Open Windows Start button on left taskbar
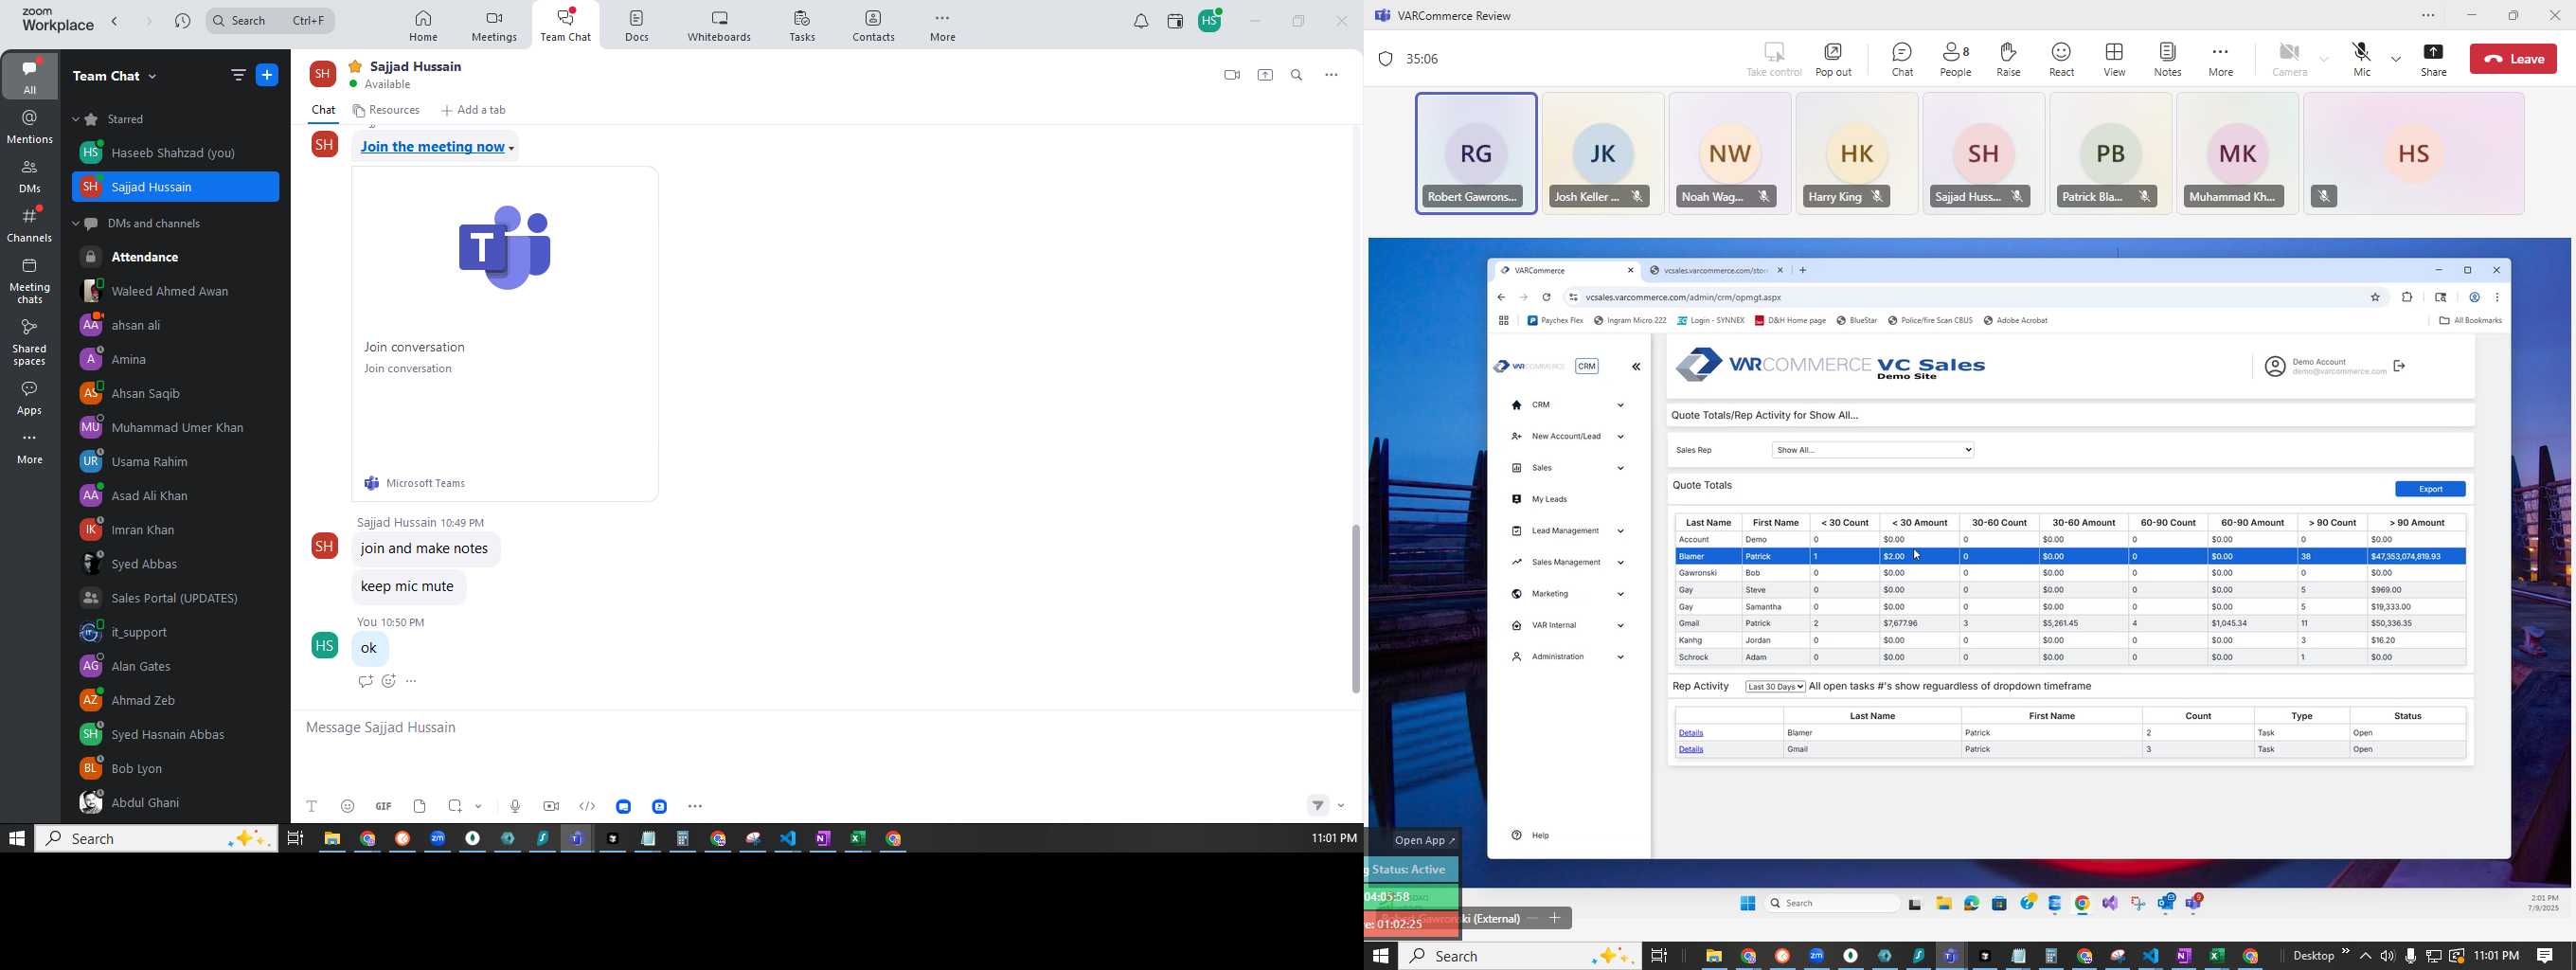The image size is (2576, 970). pos(16,840)
